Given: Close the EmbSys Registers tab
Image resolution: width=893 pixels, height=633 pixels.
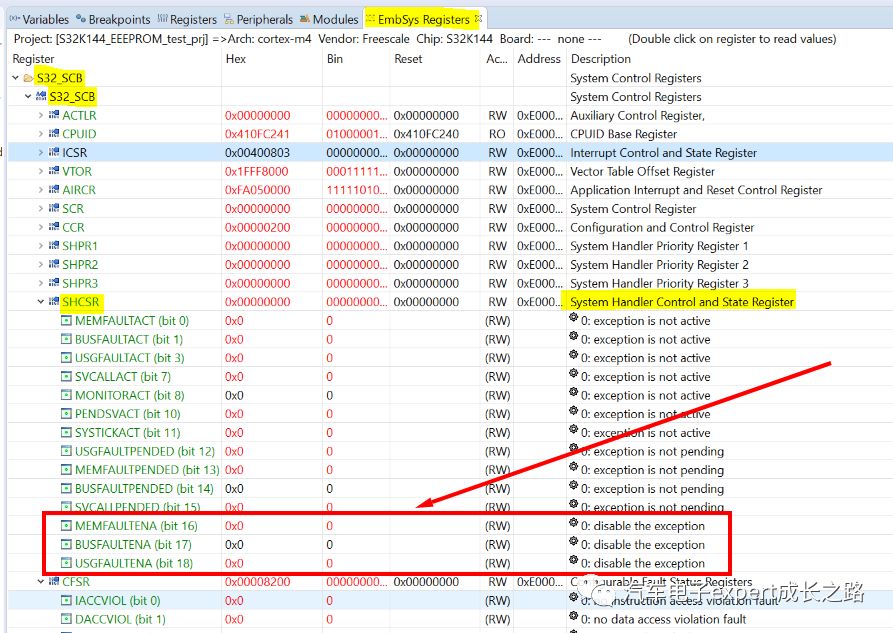Looking at the screenshot, I should (x=478, y=19).
